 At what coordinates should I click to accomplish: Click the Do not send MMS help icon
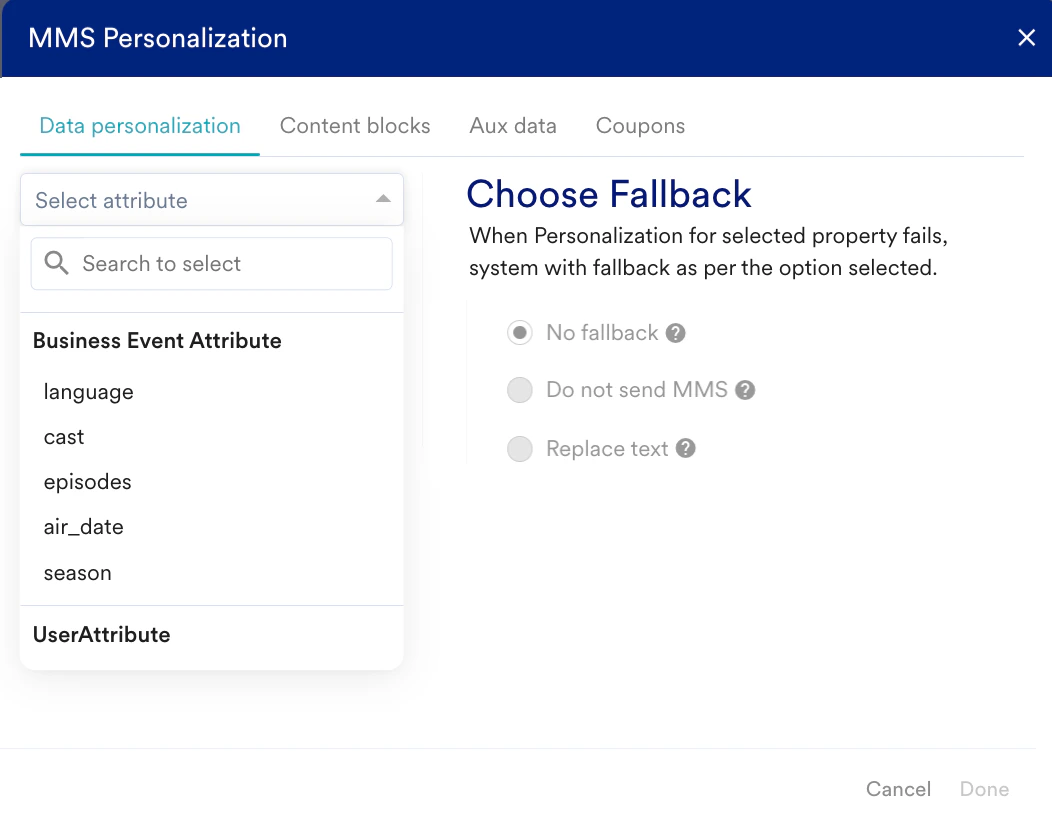pos(745,390)
